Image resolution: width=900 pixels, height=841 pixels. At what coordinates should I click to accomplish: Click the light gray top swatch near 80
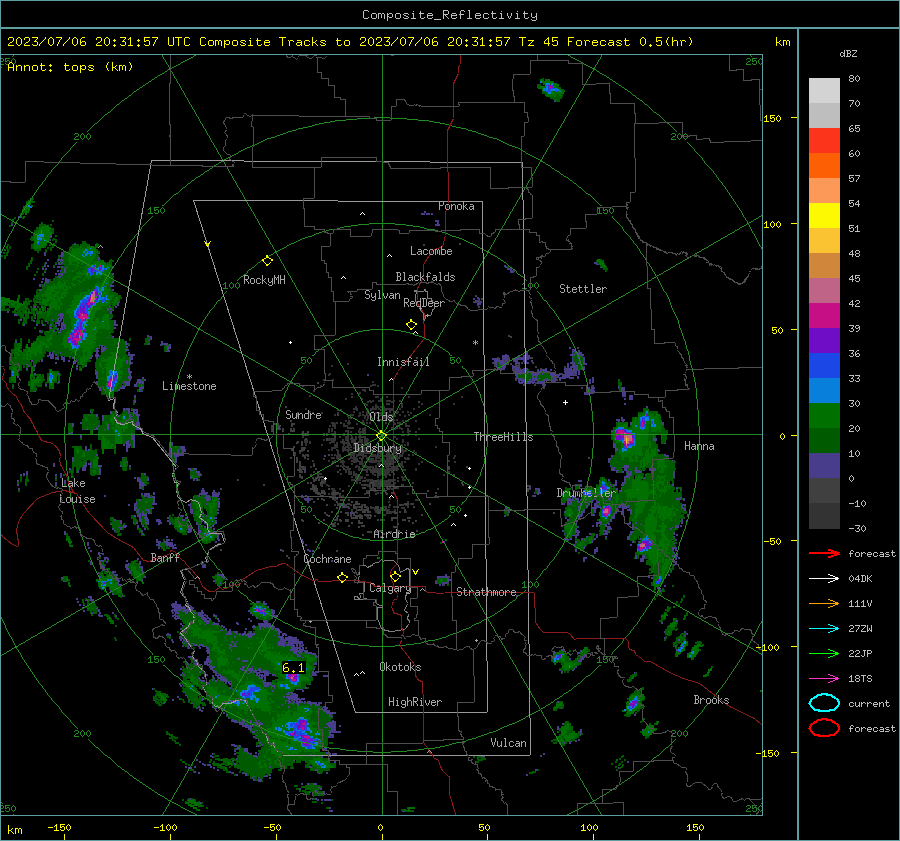coord(824,91)
